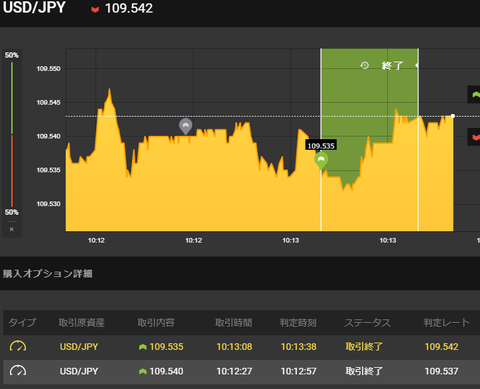Screen dimensions: 480x389
Task: Click the clock icon beside 終了
Action: [x=365, y=65]
